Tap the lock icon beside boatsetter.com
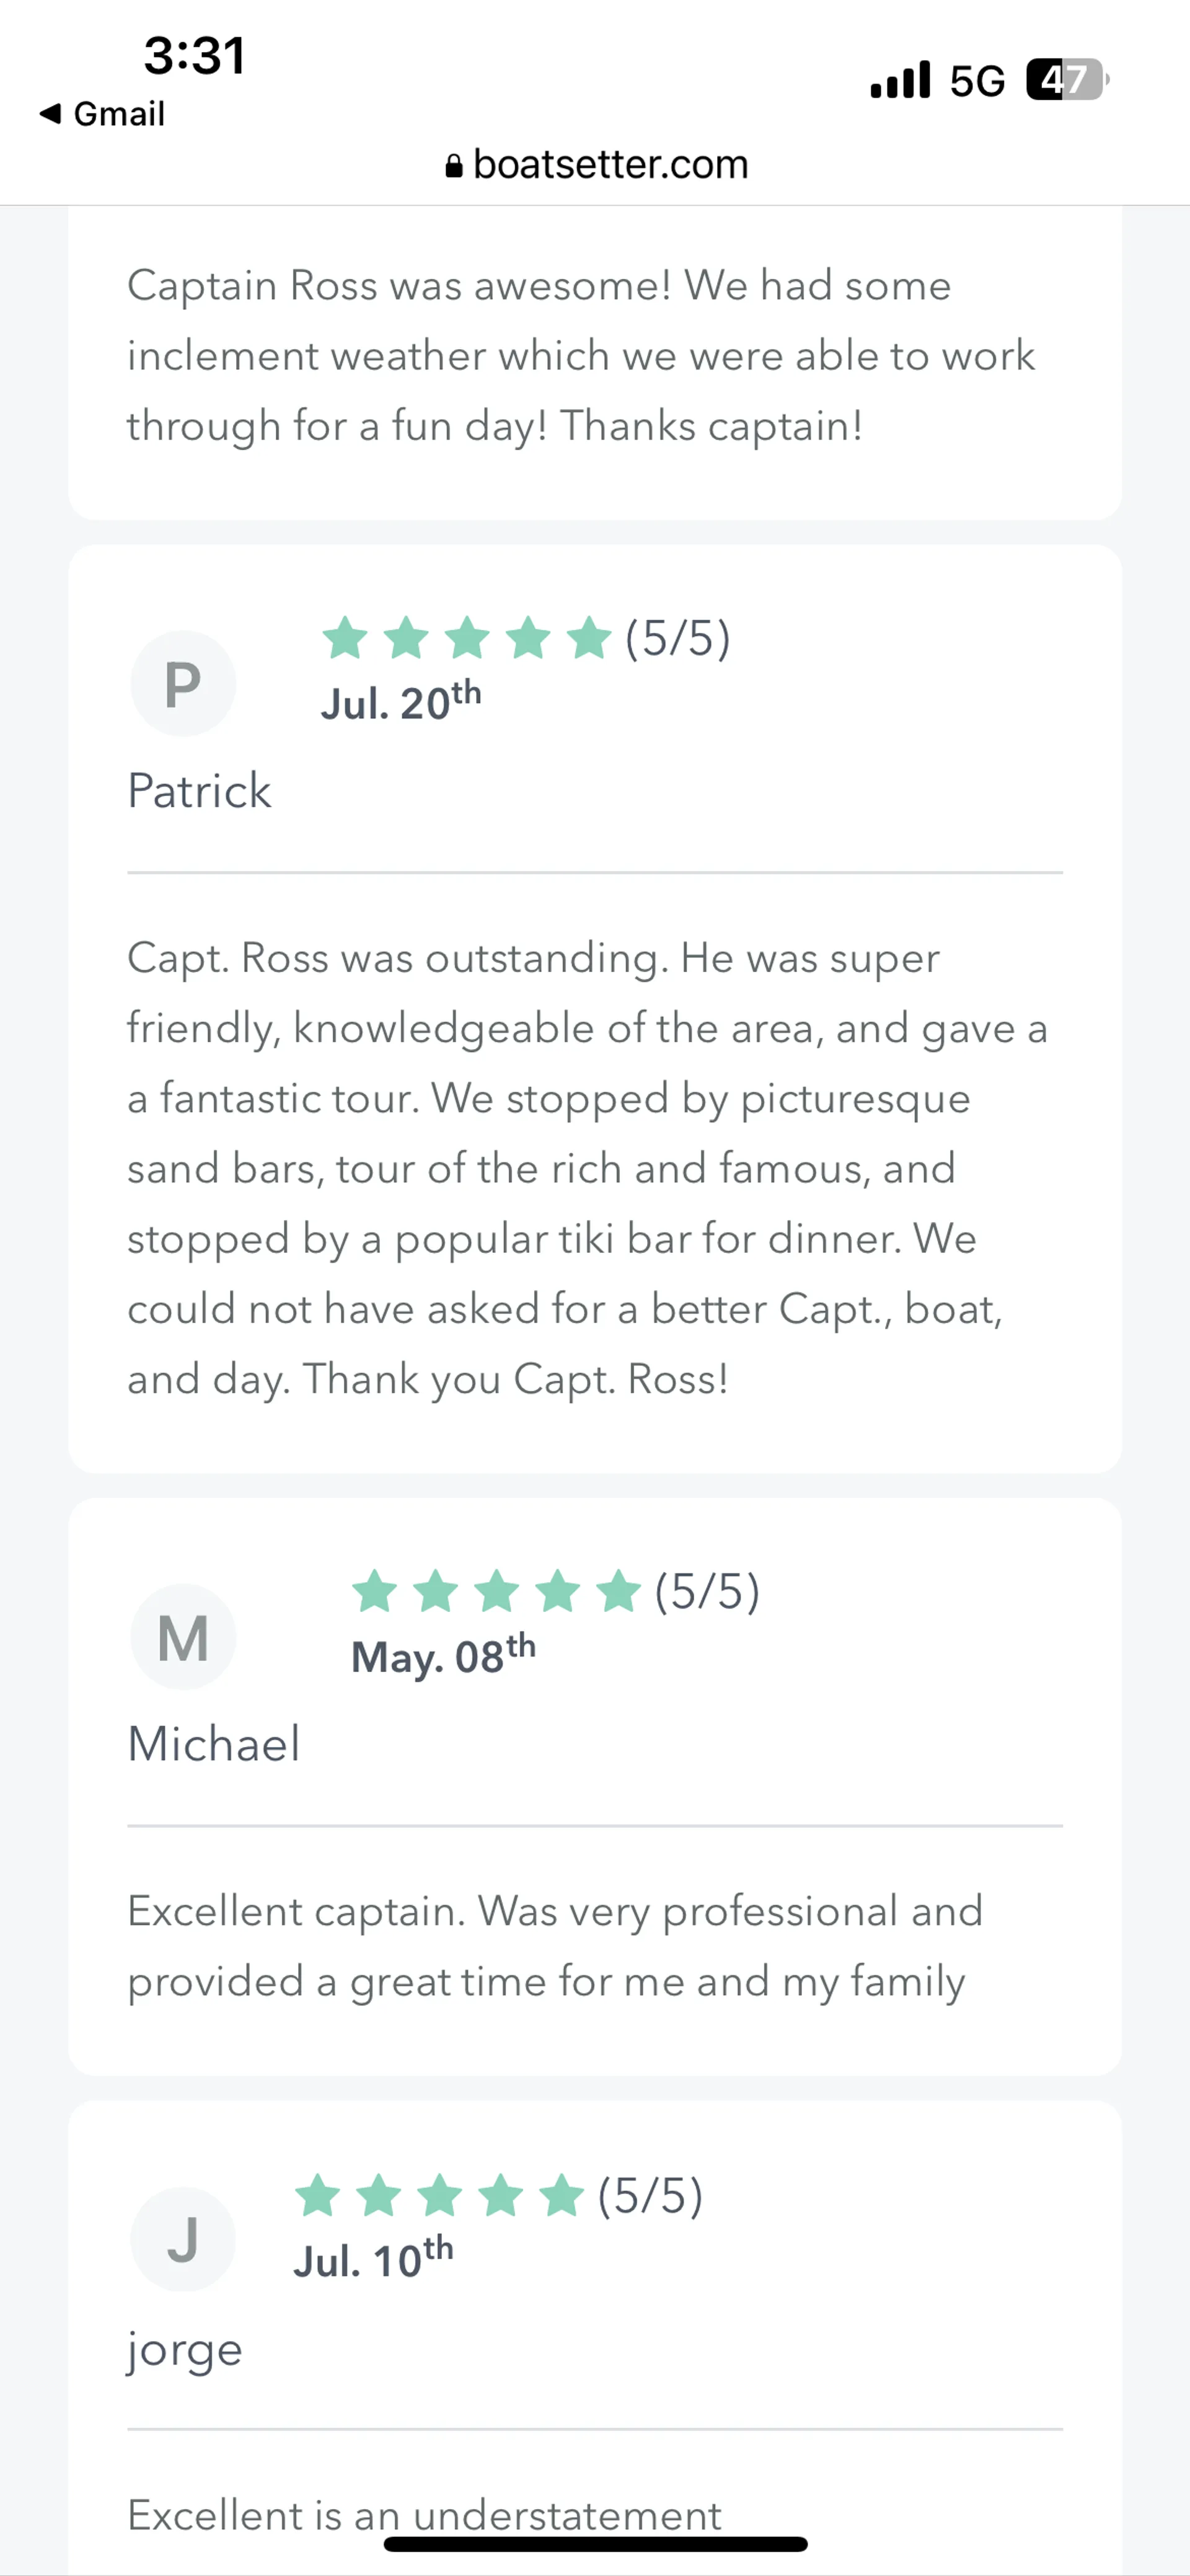The image size is (1190, 2576). [454, 166]
